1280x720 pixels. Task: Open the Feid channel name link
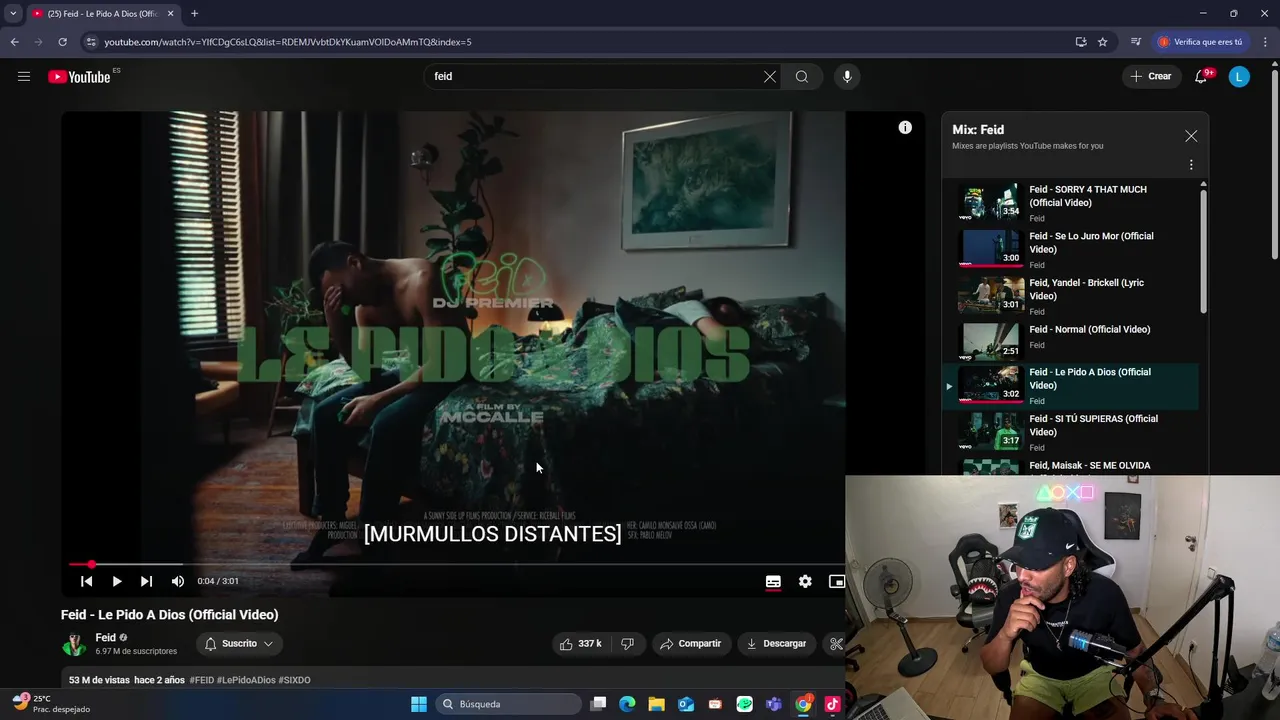point(106,637)
